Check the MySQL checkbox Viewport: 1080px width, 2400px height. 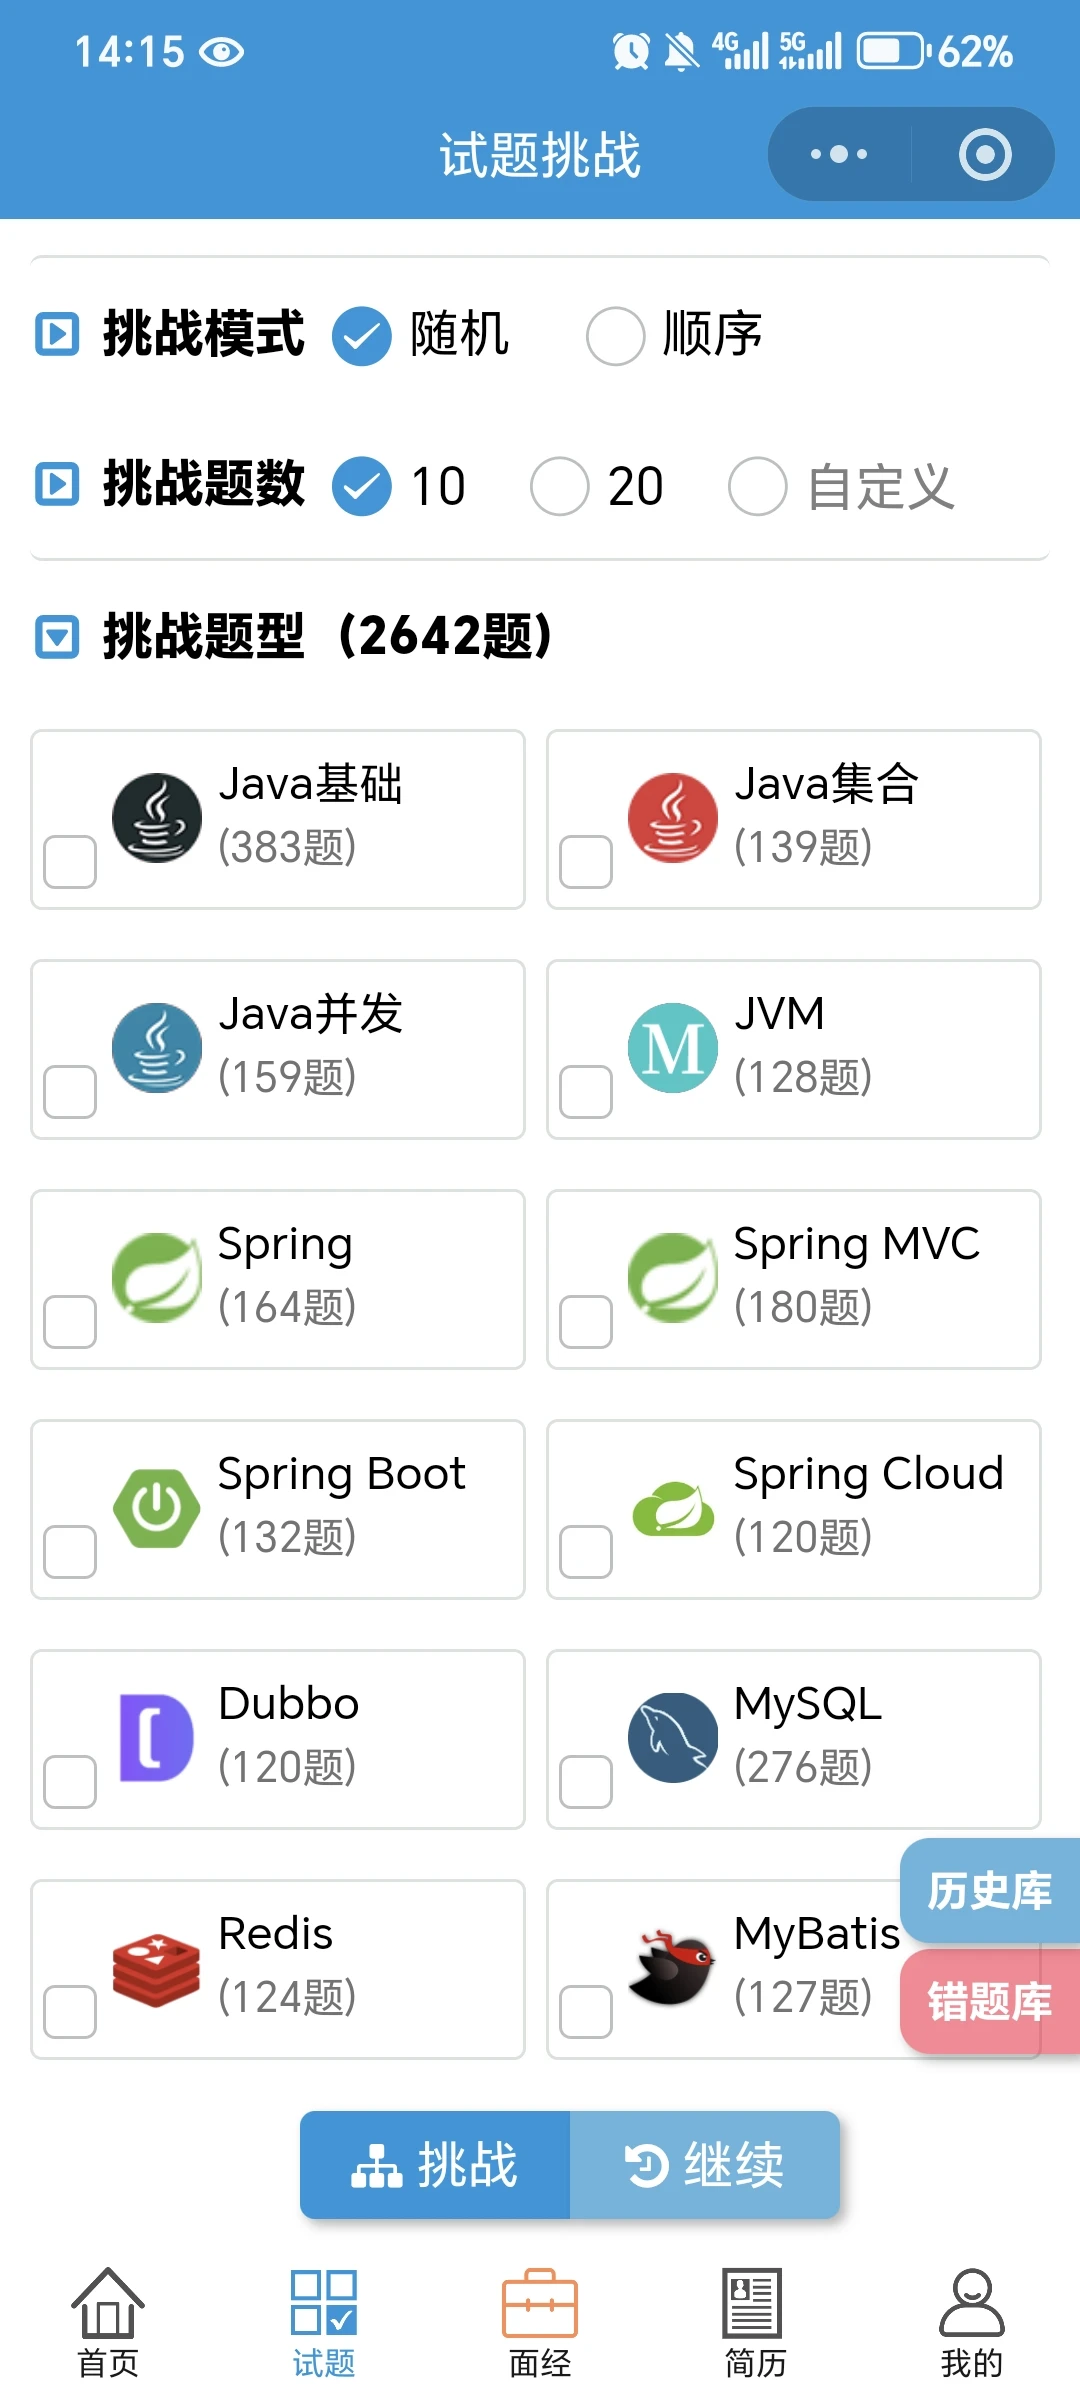[586, 1782]
